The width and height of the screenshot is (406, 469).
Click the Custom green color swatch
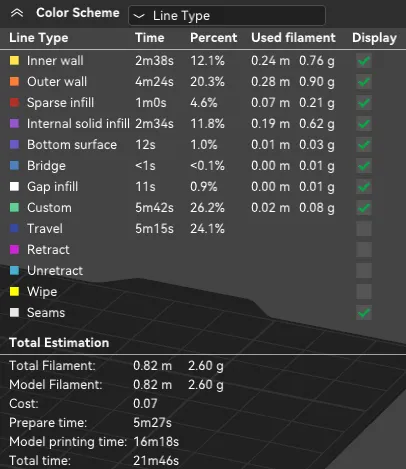(x=14, y=208)
